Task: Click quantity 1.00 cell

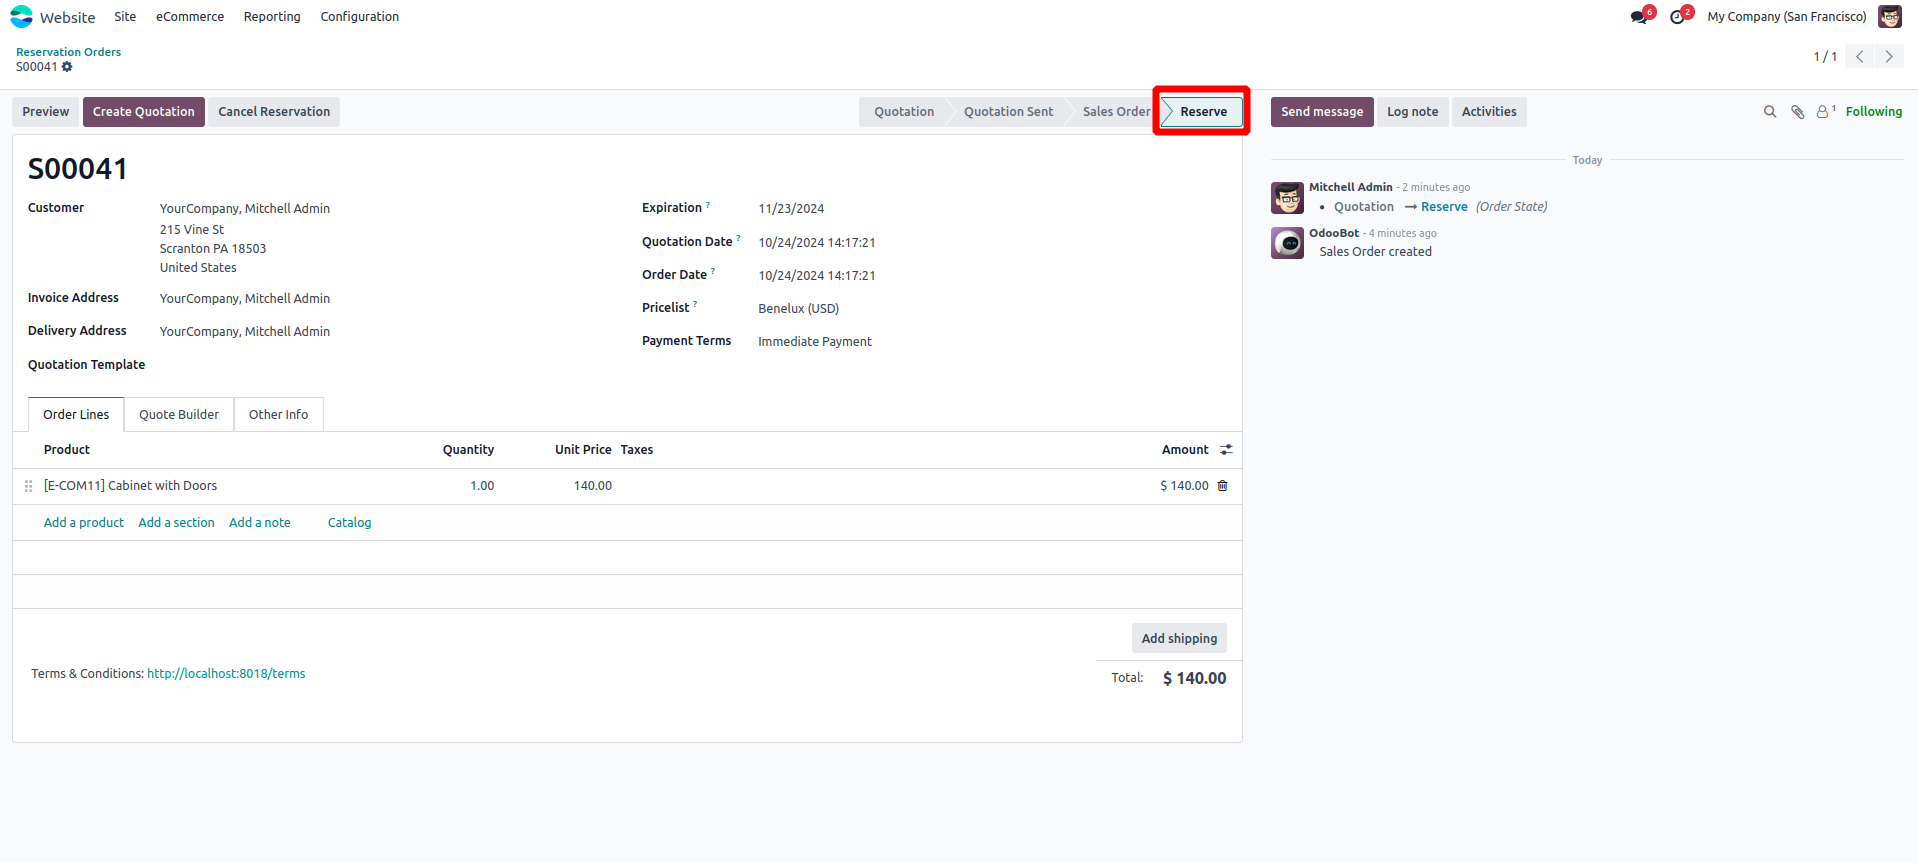Action: coord(482,486)
